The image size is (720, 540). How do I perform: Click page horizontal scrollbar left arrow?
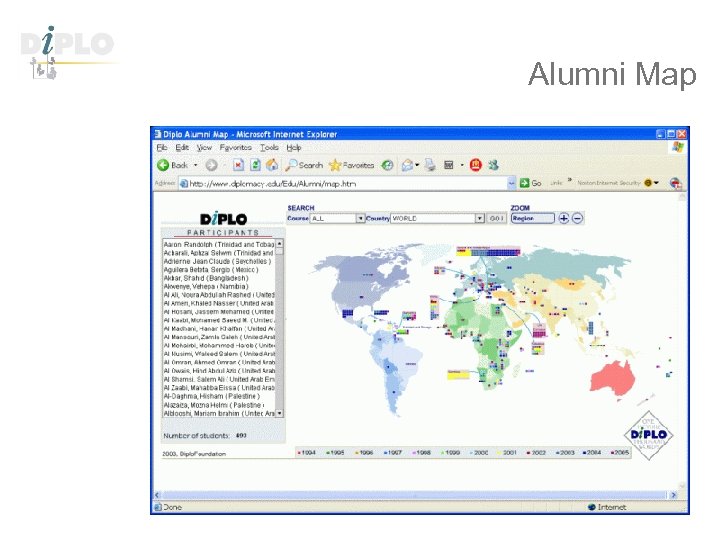pos(158,495)
